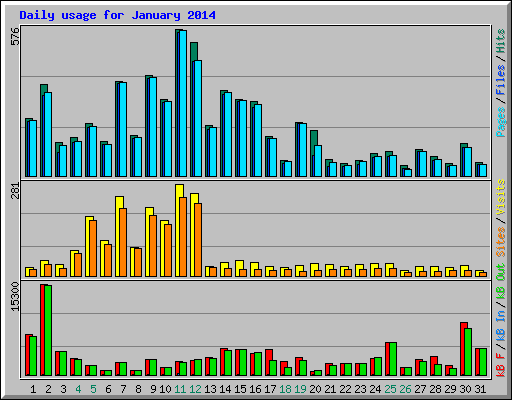
Task: Click weekend day 19 on the x-axis
Action: tap(300, 389)
